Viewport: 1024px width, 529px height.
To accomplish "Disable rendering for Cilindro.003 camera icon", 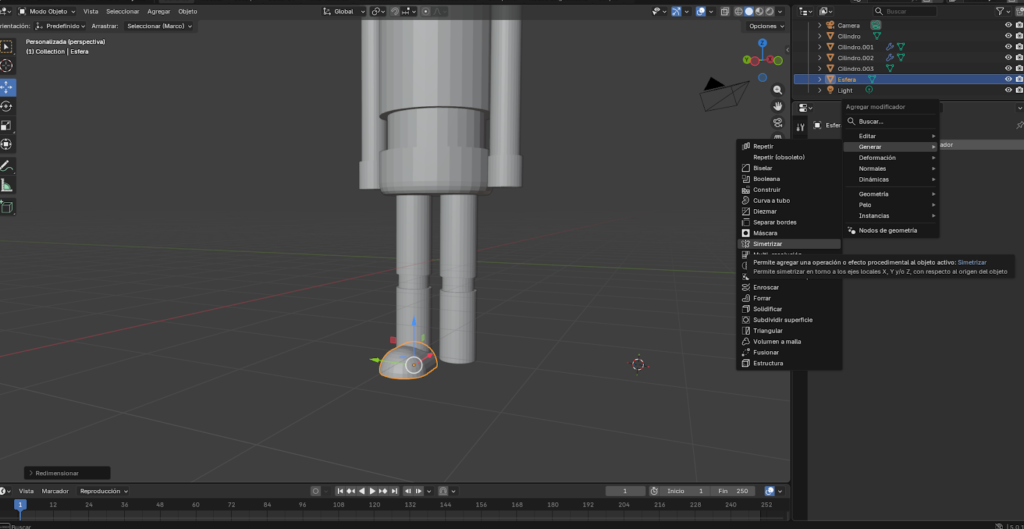I will (1019, 69).
